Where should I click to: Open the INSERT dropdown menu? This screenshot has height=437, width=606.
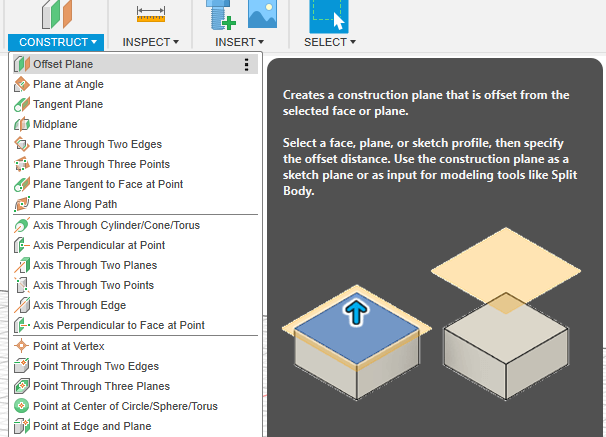(239, 42)
